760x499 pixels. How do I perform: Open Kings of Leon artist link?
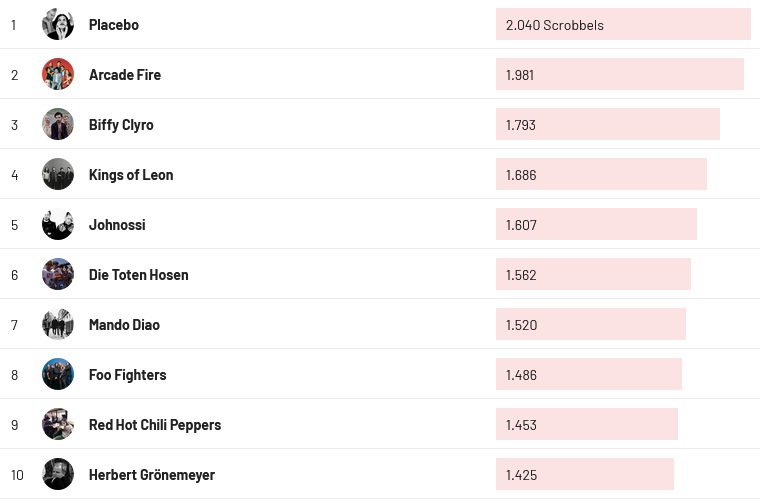(131, 175)
